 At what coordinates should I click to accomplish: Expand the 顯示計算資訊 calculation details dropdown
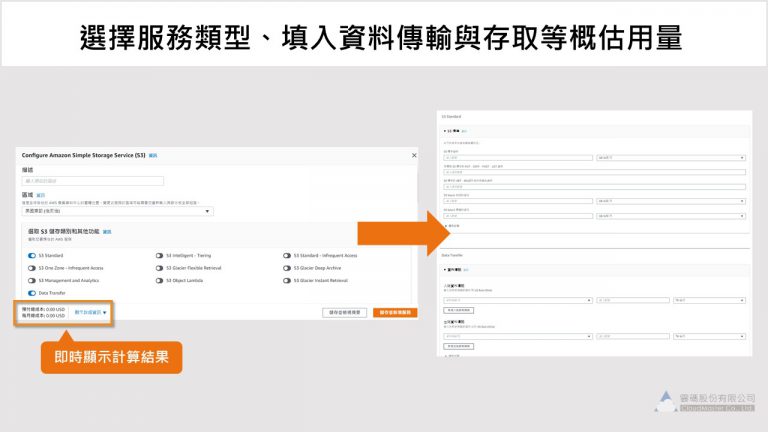(90, 312)
